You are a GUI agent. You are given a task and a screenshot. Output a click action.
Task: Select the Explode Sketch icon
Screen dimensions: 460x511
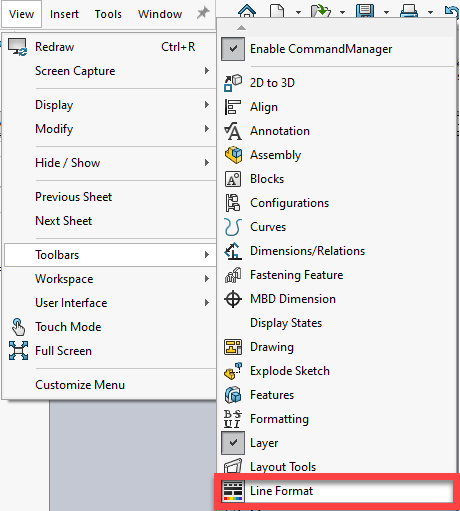coord(233,371)
